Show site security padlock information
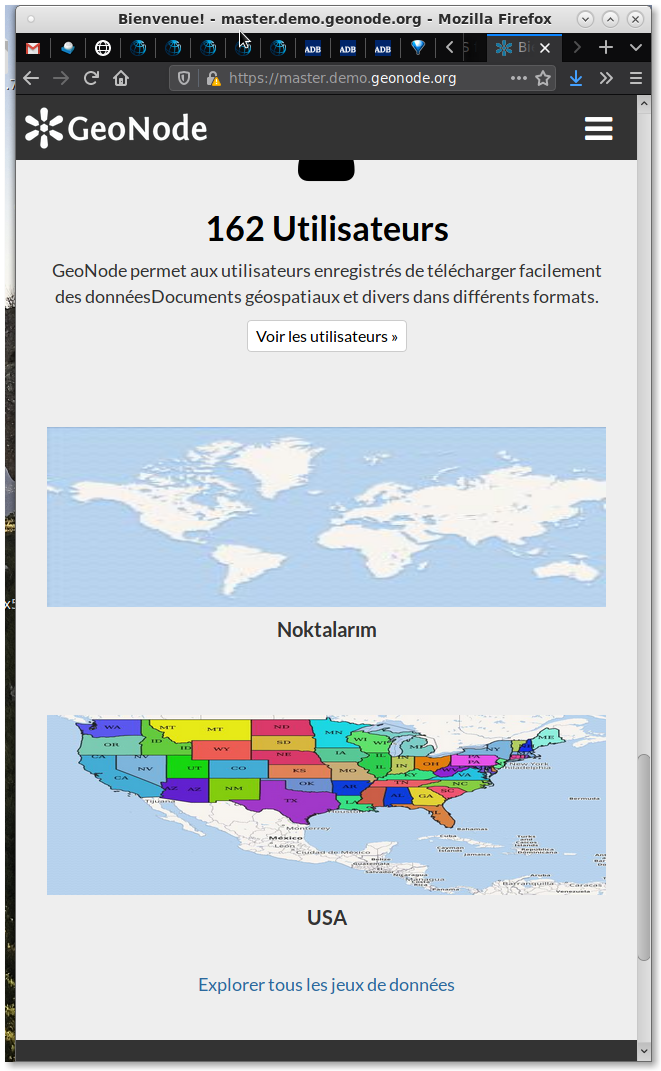 click(213, 79)
